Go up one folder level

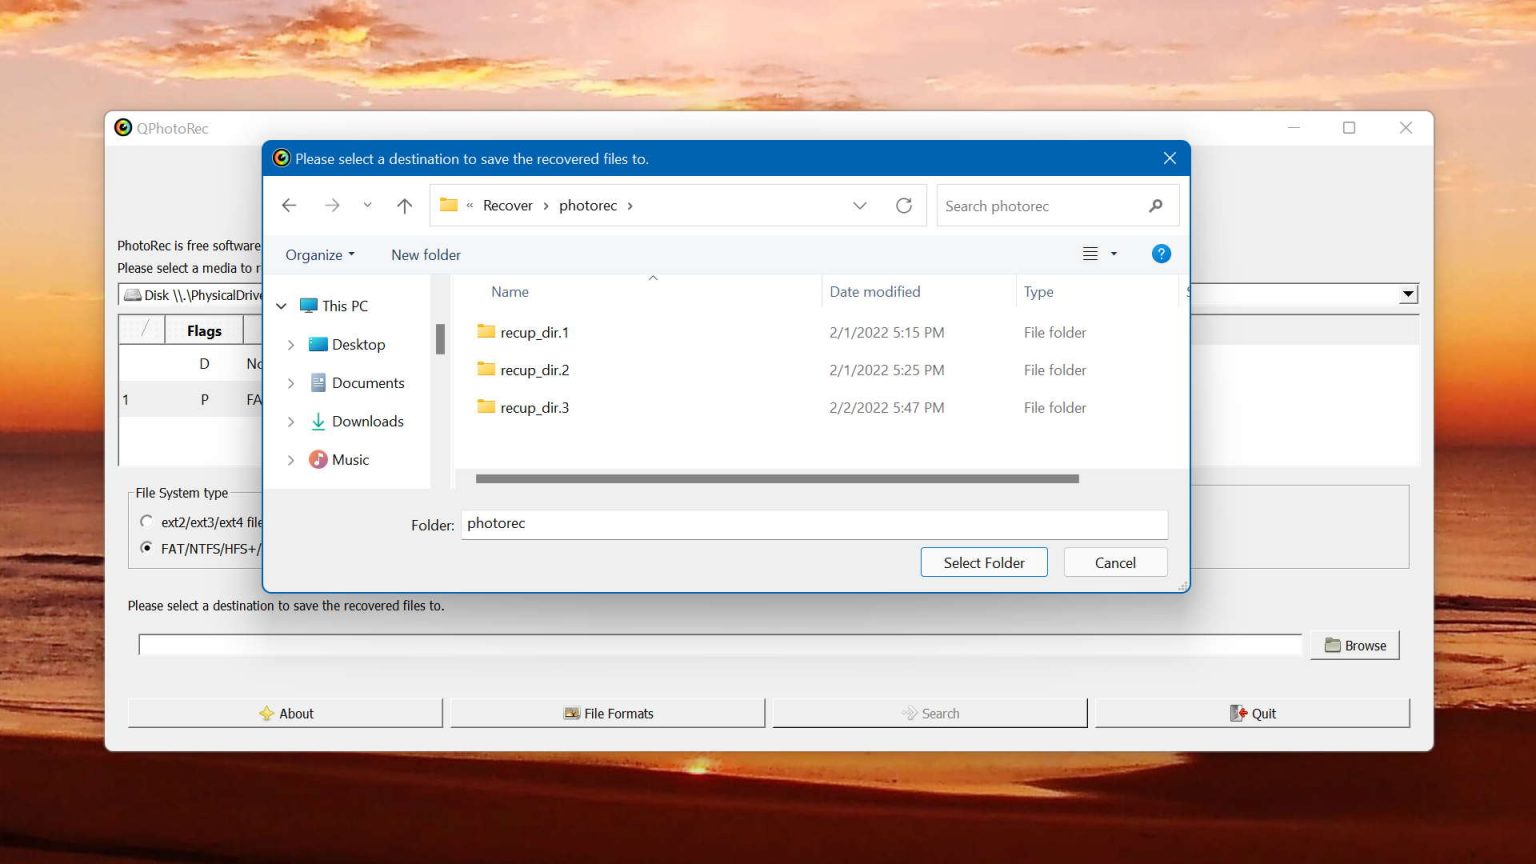[404, 205]
